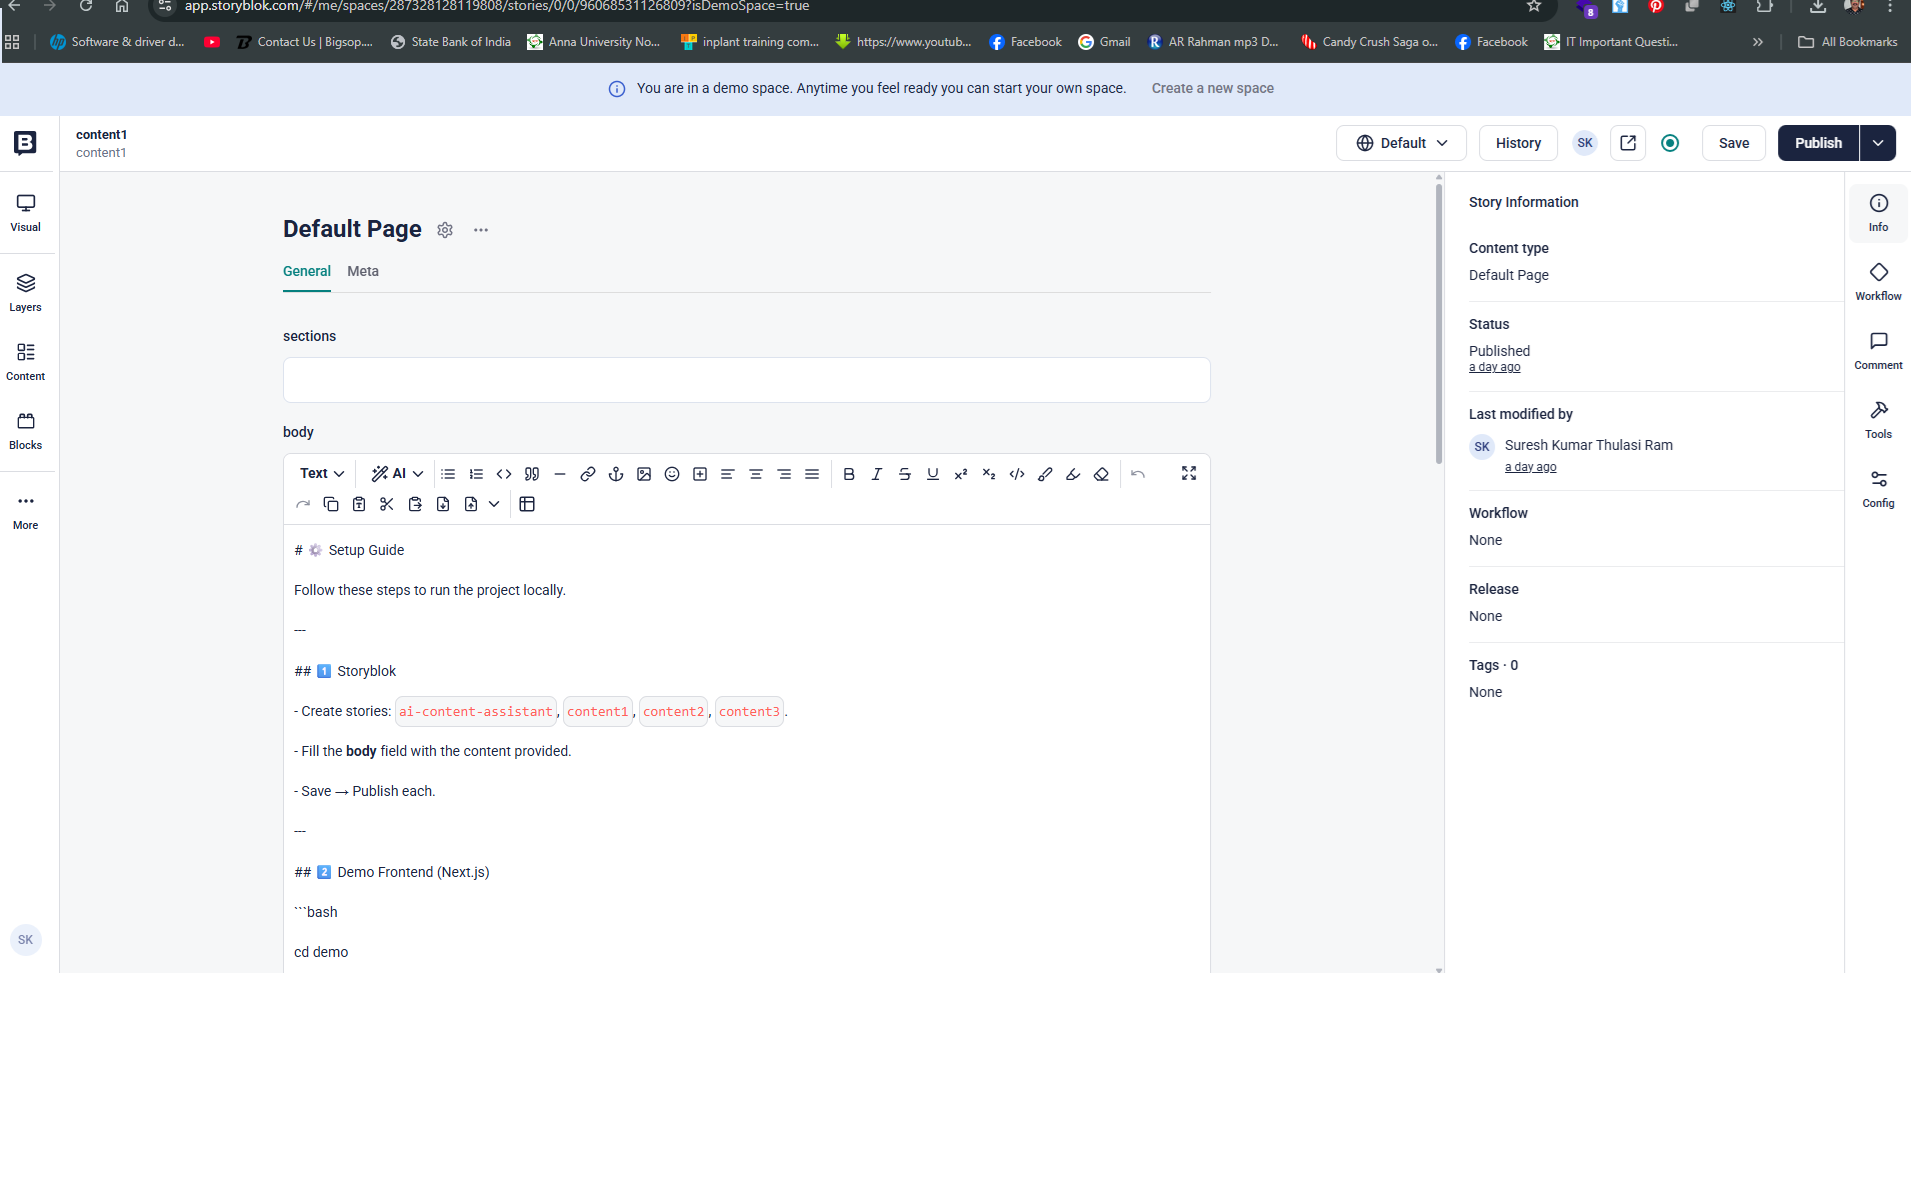Toggle strikethrough formatting

click(x=905, y=474)
